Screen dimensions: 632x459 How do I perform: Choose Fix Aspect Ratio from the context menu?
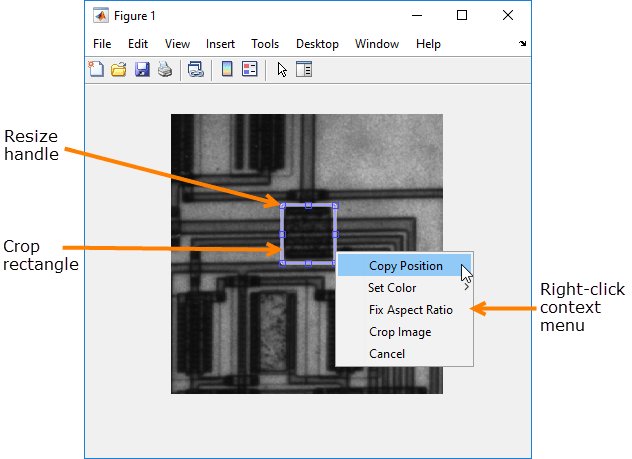(404, 309)
